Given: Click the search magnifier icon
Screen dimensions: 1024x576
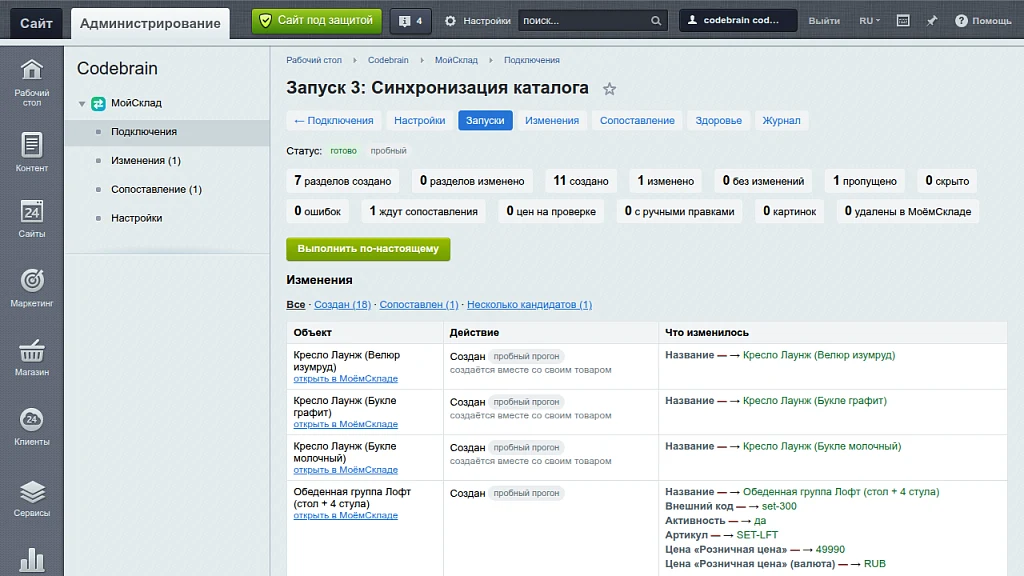Looking at the screenshot, I should point(656,21).
